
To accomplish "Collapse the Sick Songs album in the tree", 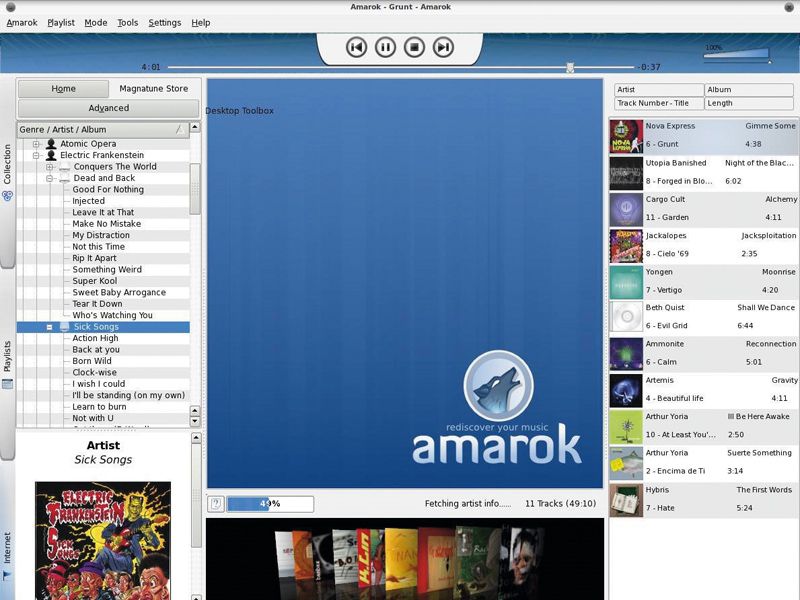I will (49, 326).
